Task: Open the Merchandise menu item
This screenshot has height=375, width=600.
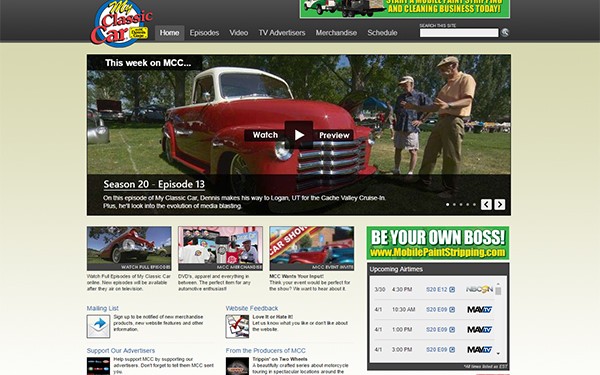Action: tap(336, 33)
